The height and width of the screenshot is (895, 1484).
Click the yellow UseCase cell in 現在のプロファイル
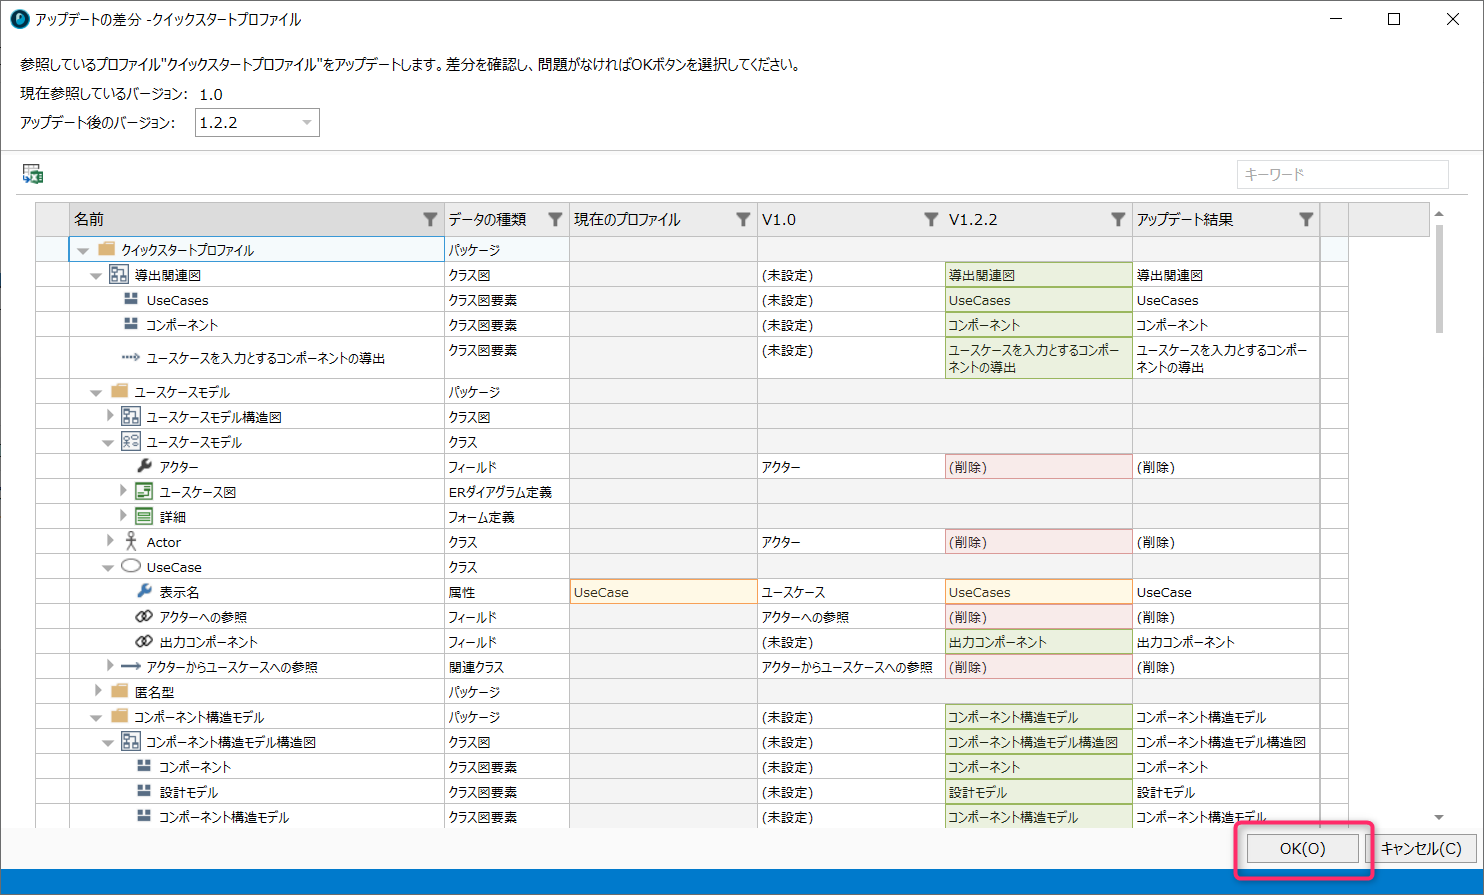pos(663,591)
